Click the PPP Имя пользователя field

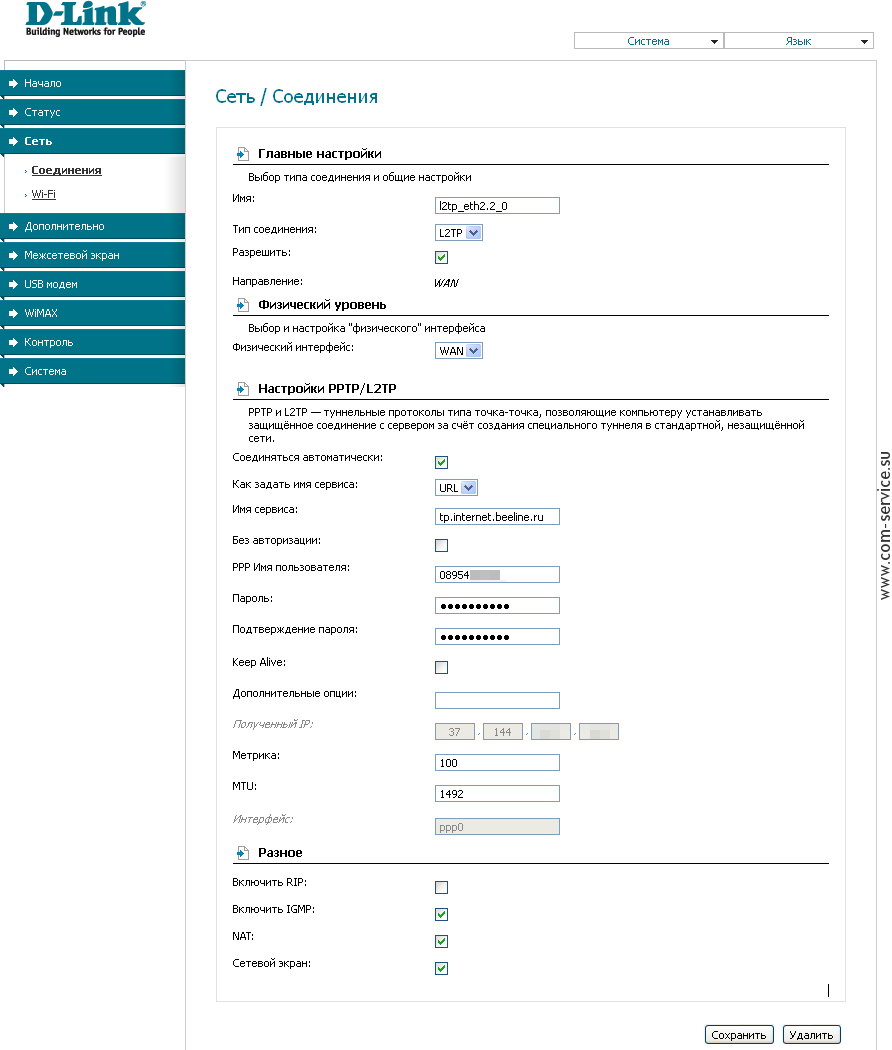point(497,575)
